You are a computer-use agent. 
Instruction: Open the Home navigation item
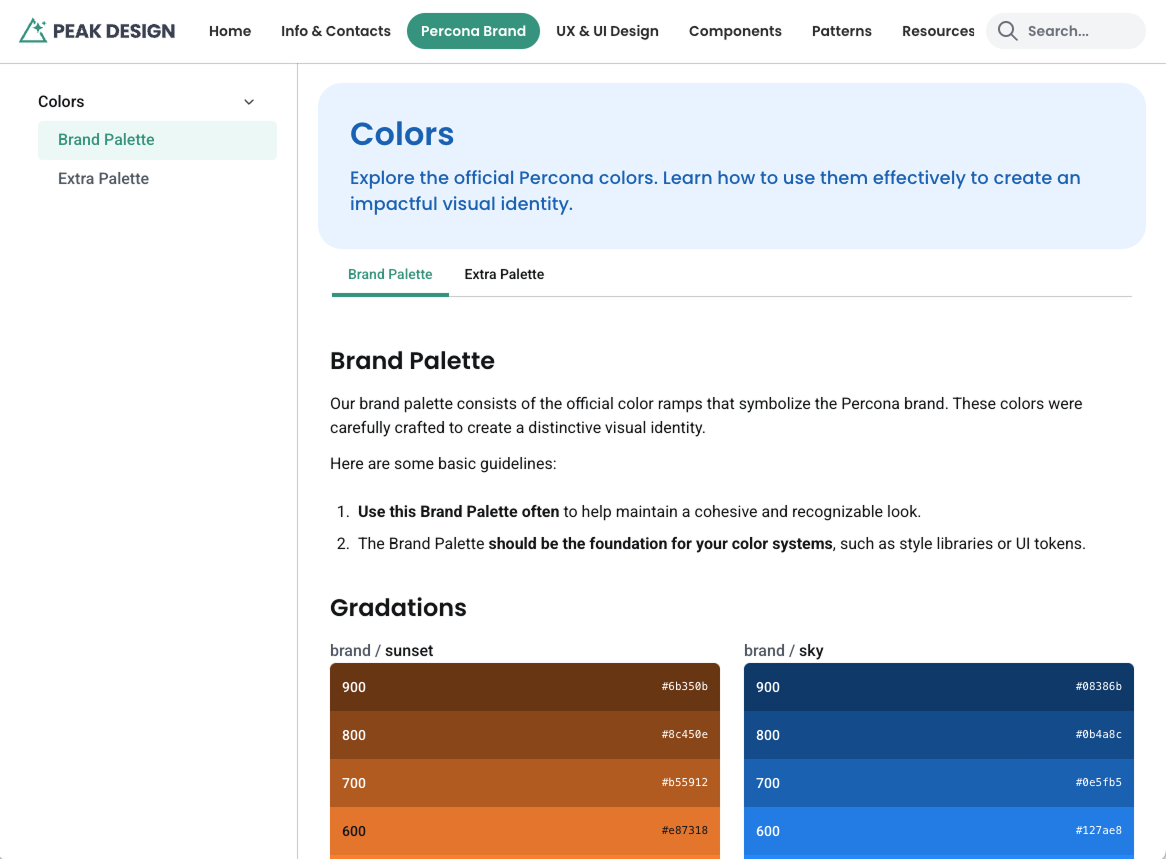(x=230, y=31)
